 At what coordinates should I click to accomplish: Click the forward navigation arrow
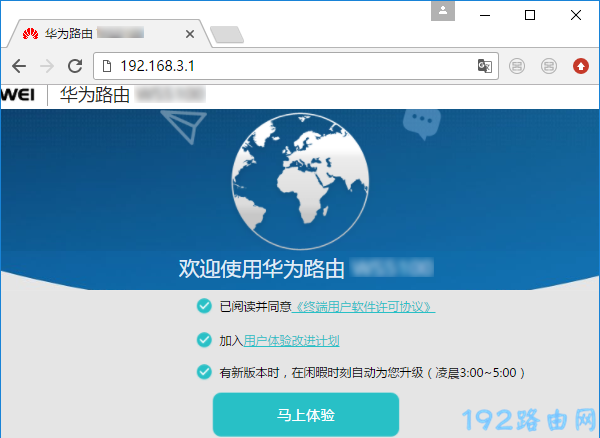(x=46, y=66)
